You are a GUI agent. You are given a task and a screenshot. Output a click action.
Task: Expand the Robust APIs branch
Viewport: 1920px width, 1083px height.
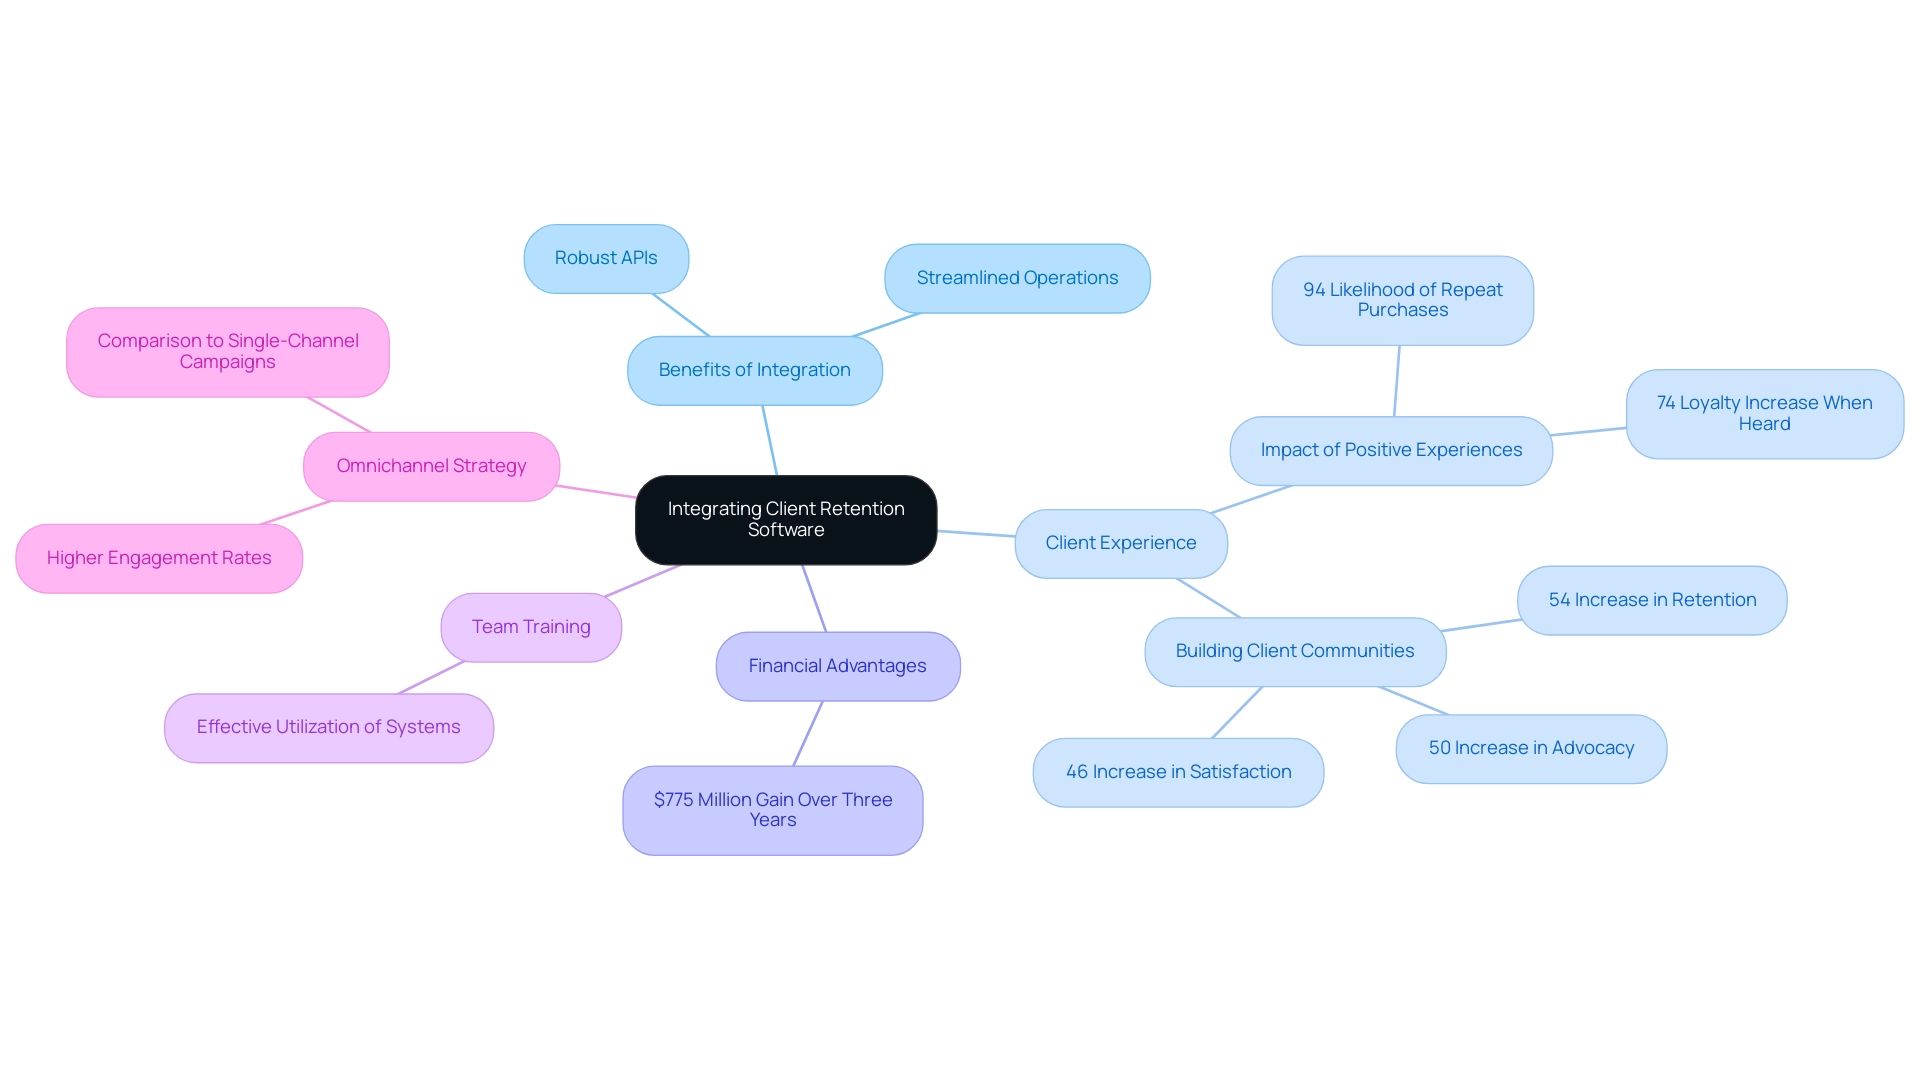point(605,257)
